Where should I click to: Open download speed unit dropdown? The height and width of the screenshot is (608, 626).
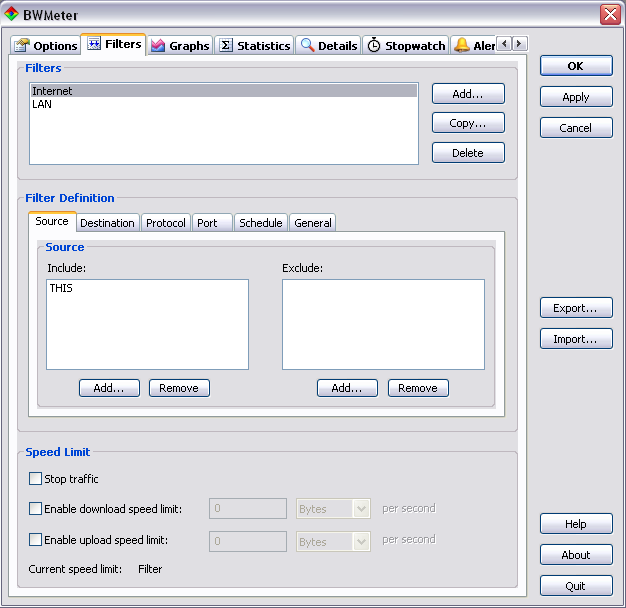tap(361, 509)
